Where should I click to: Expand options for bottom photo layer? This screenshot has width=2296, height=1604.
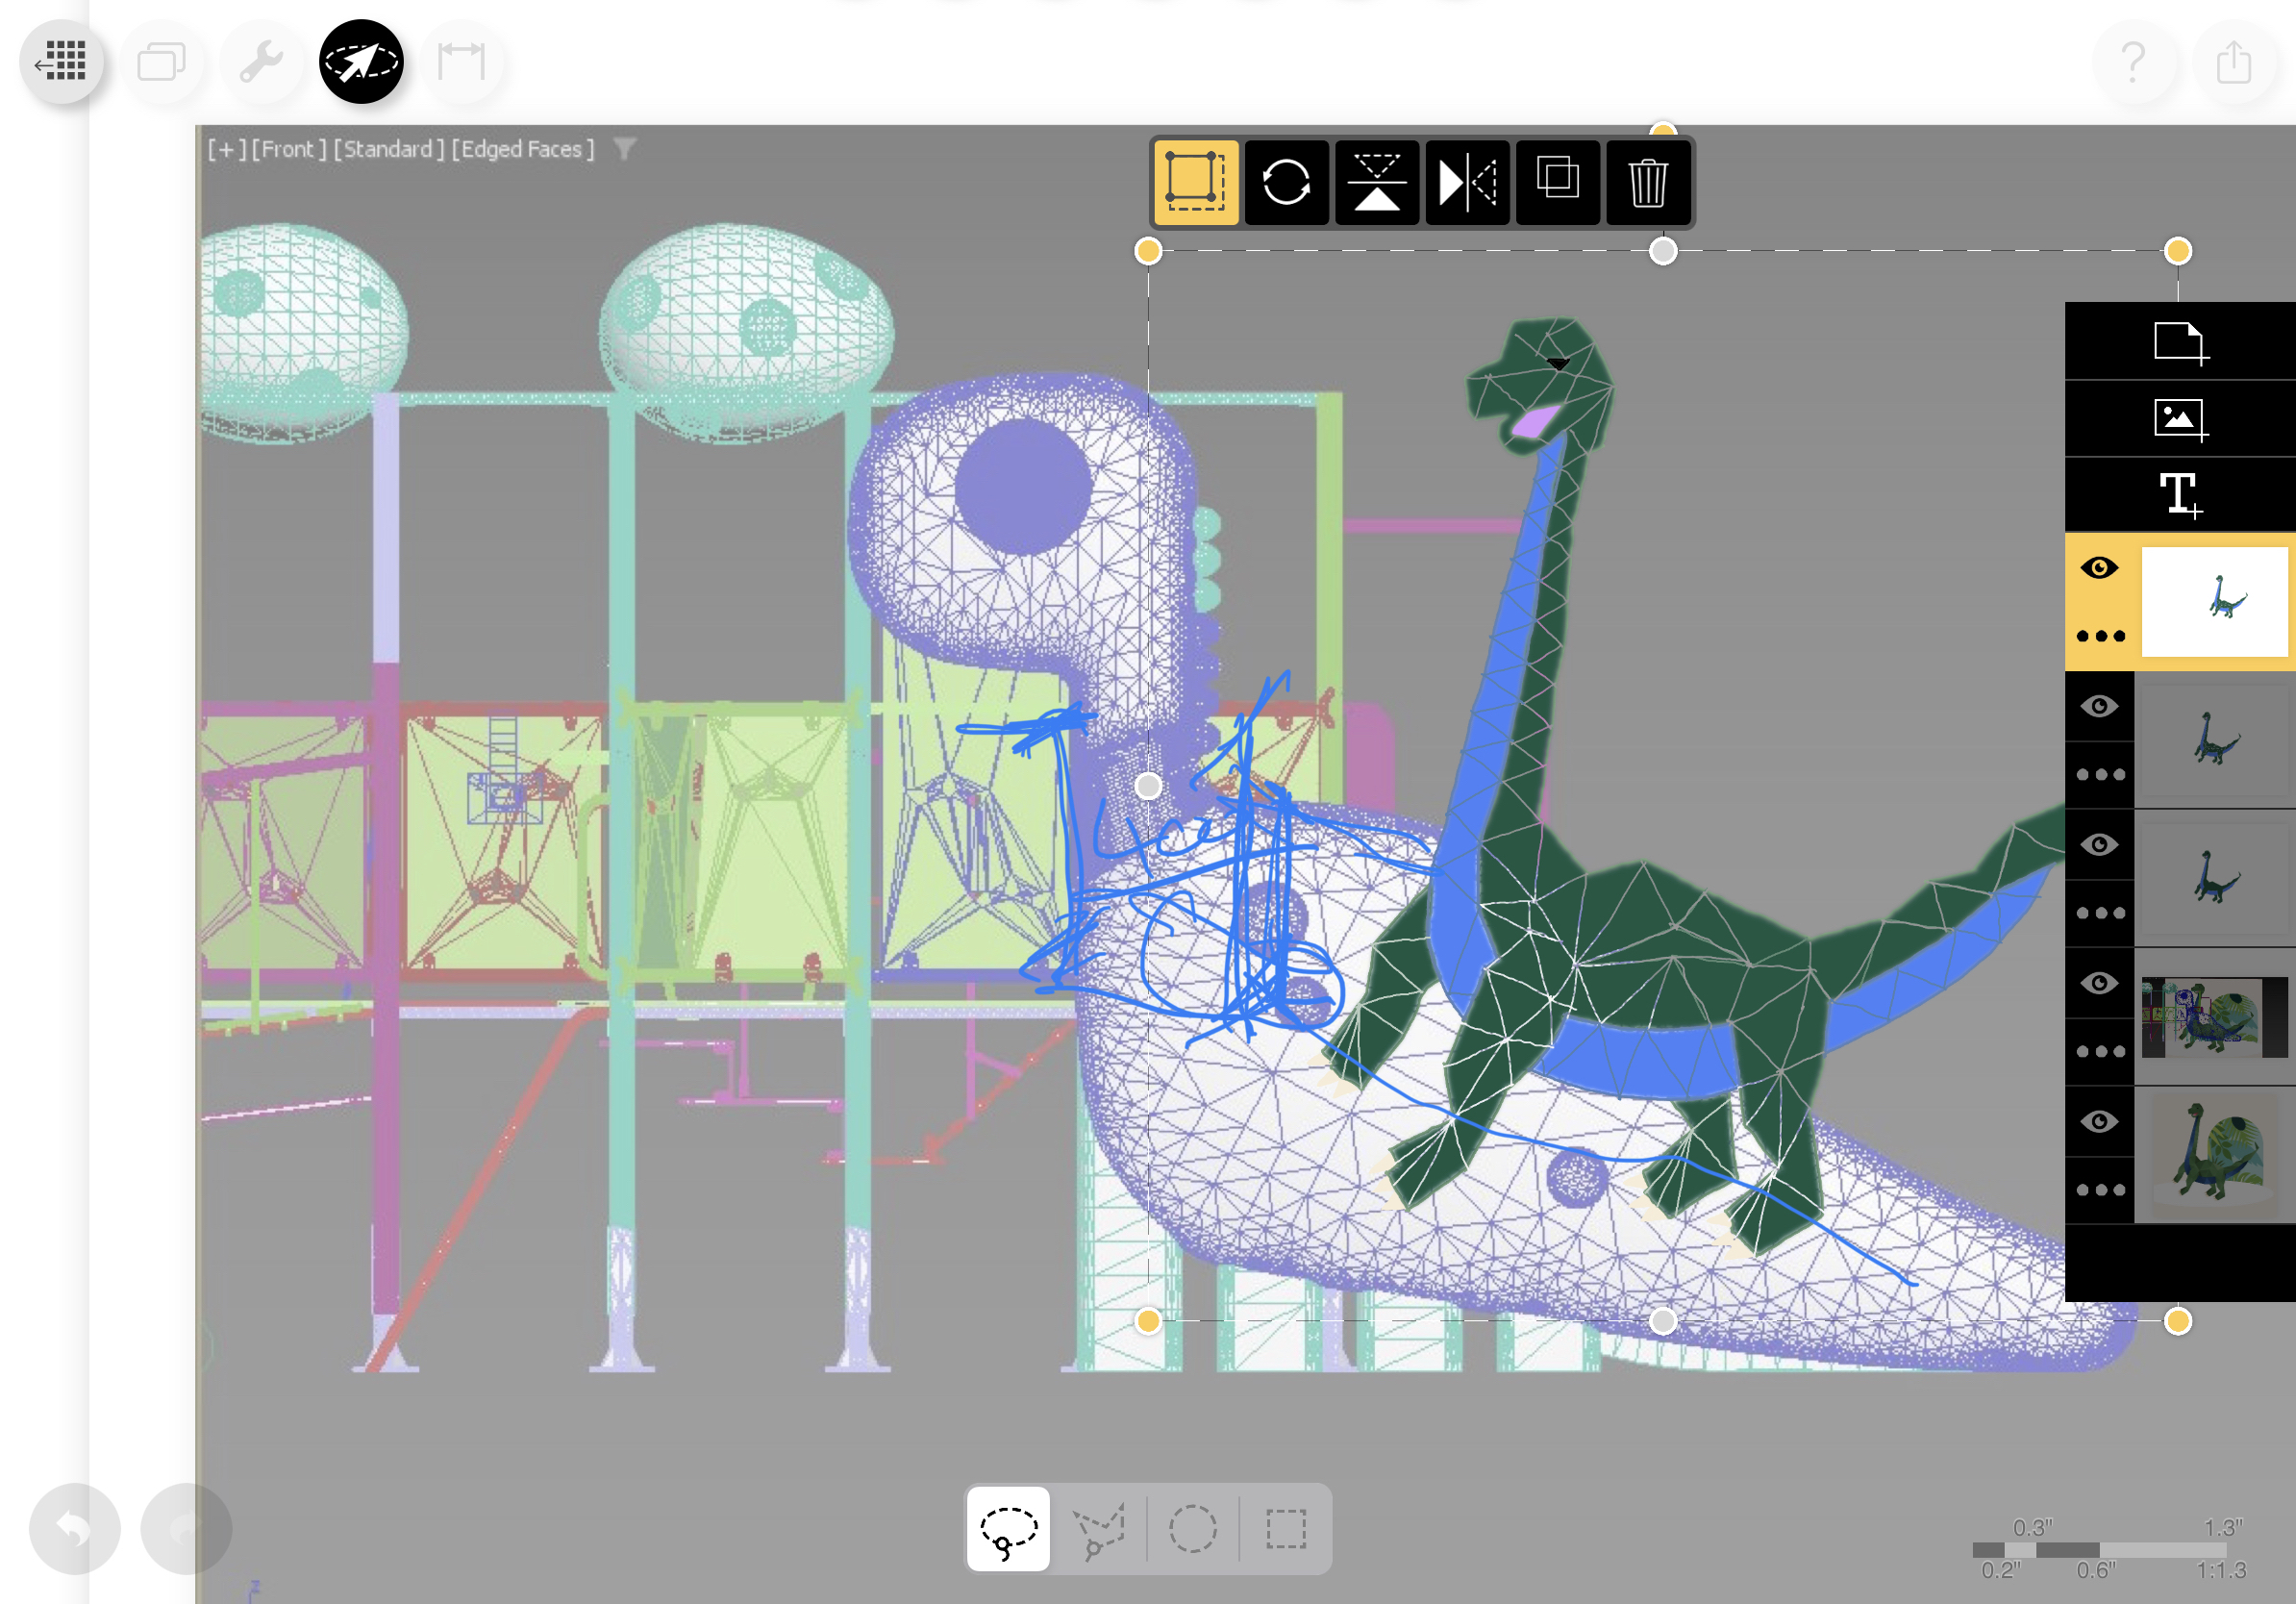point(2099,1190)
